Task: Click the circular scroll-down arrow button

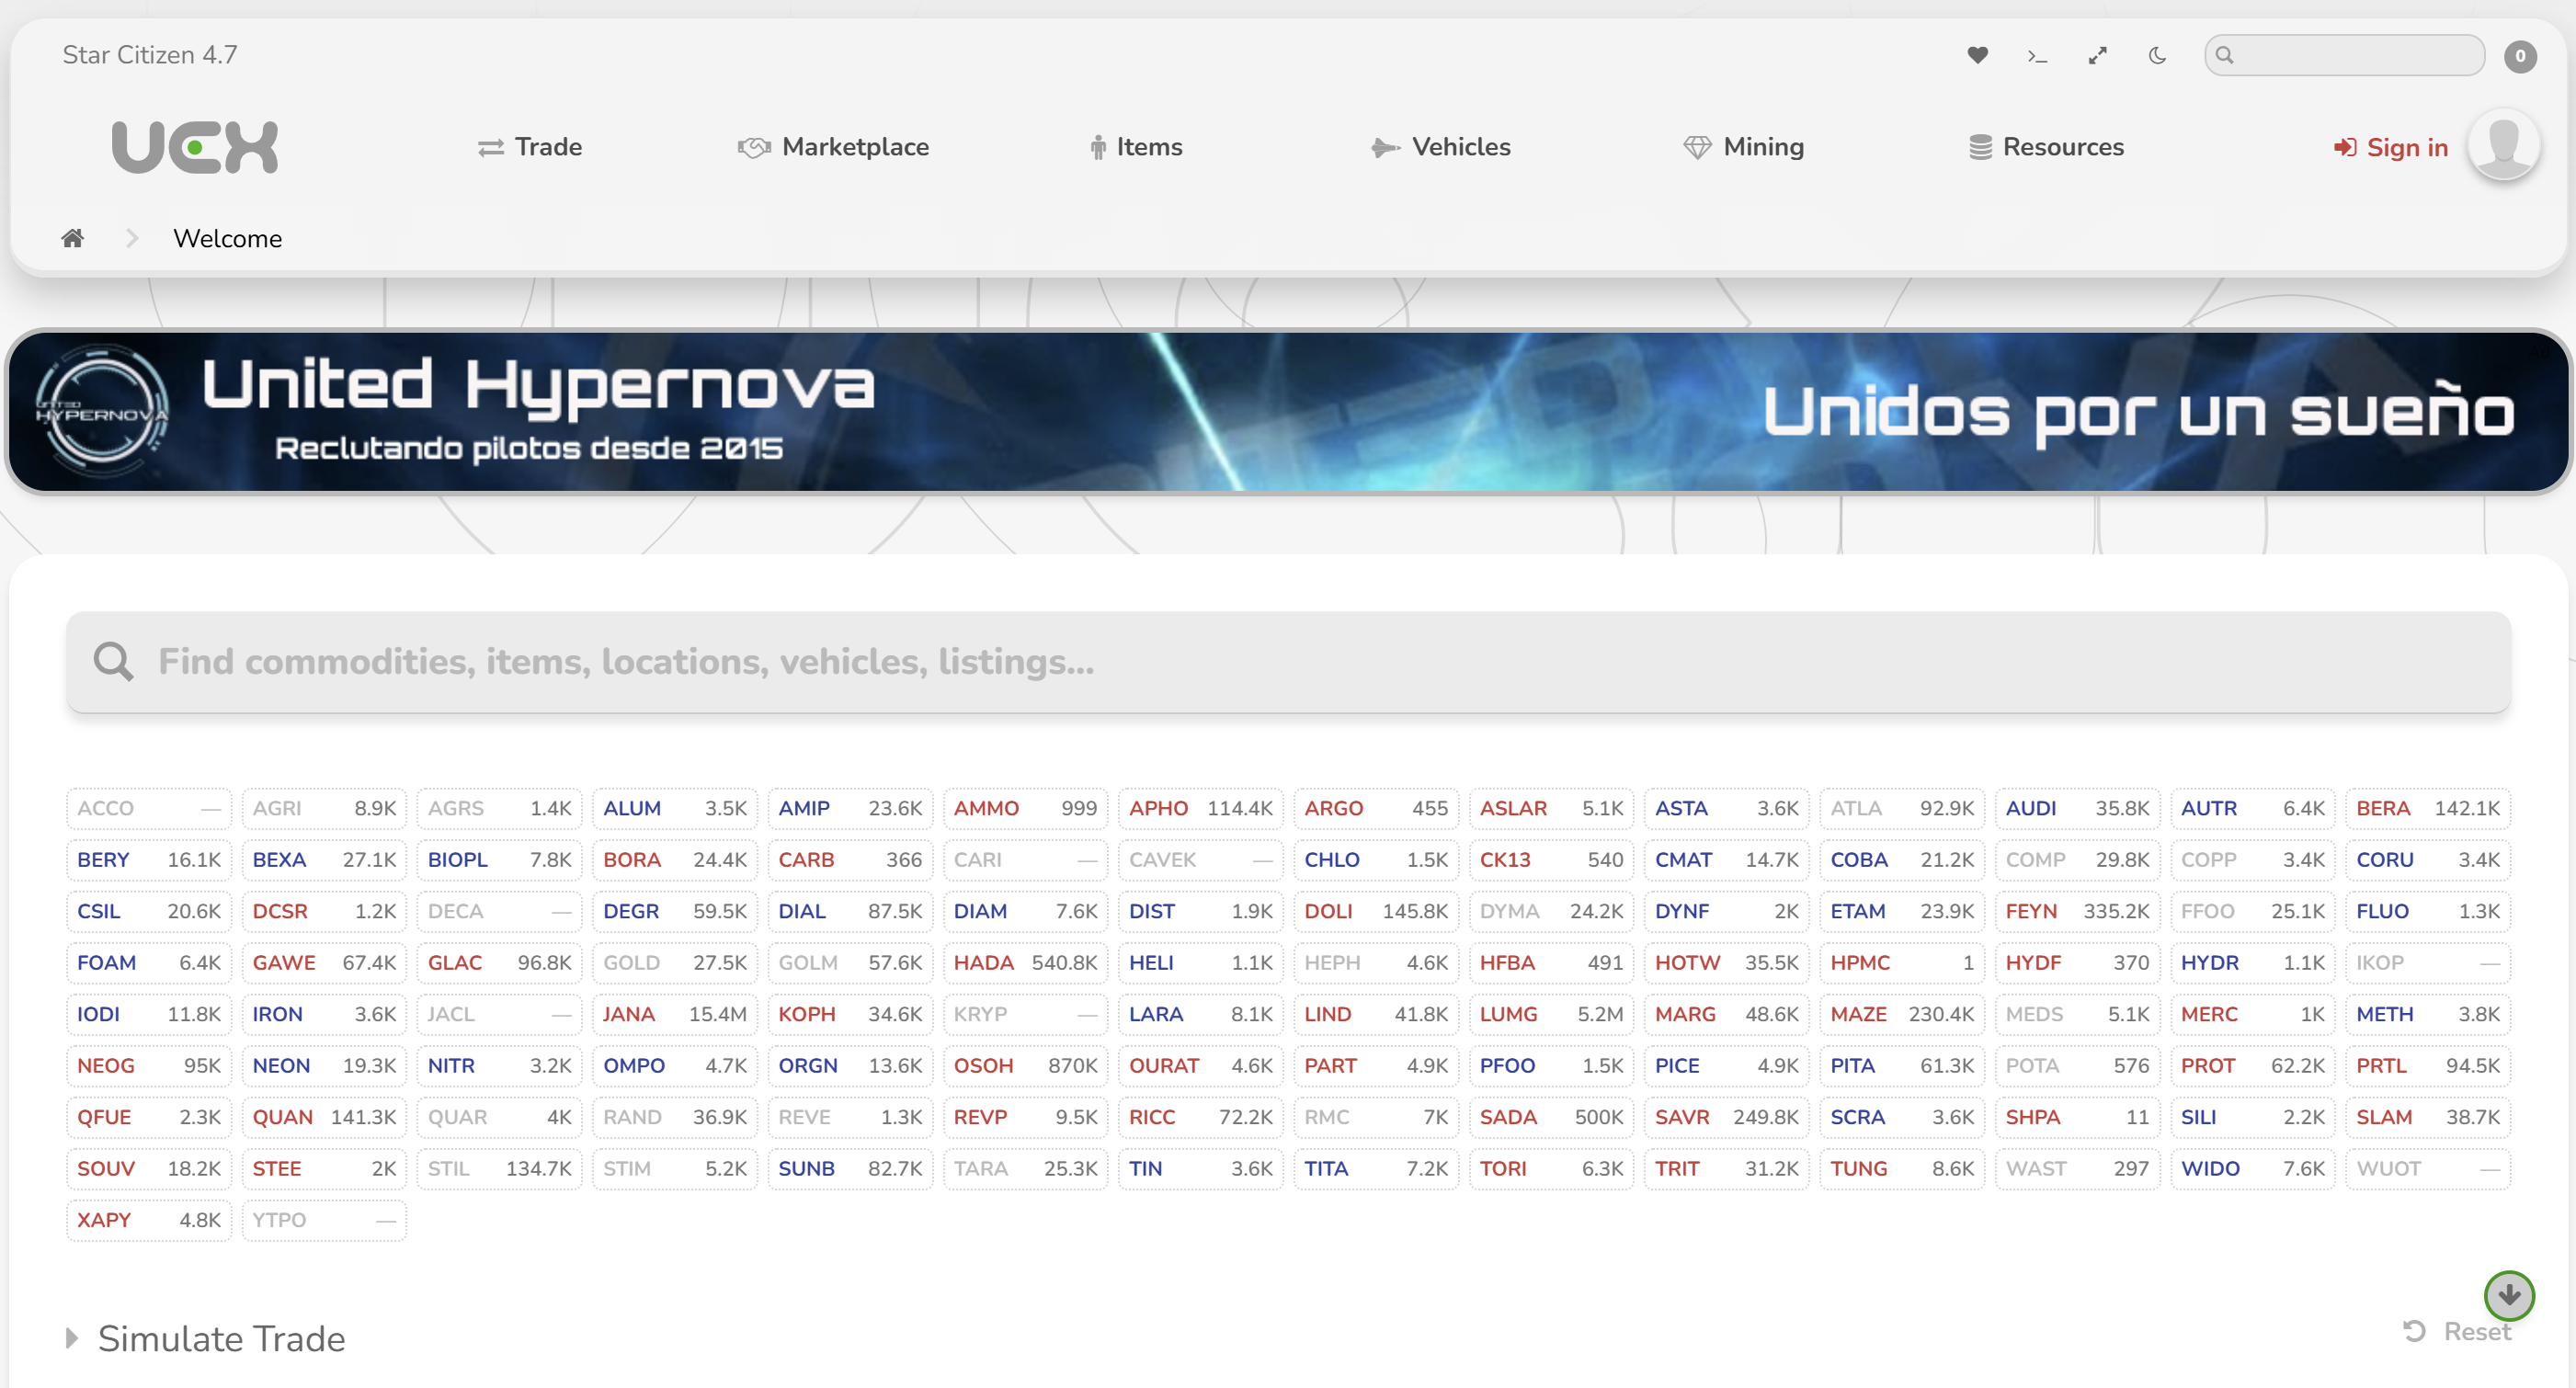Action: (x=2508, y=1295)
